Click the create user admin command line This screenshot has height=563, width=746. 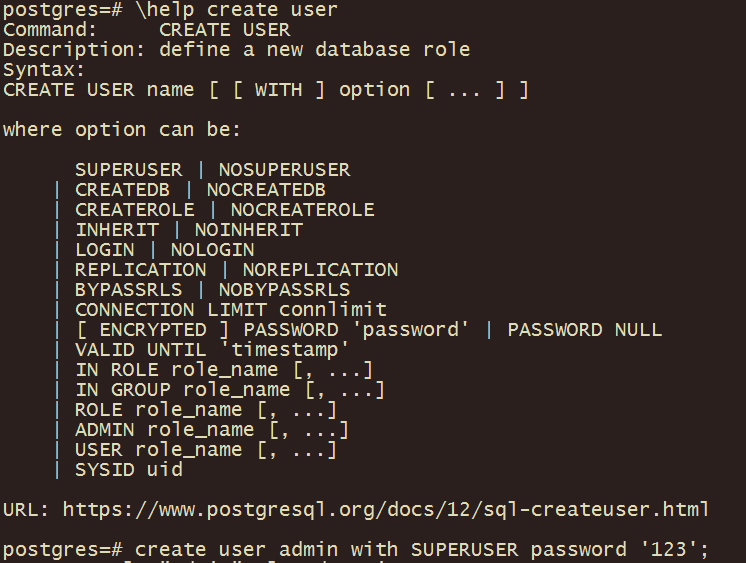[x=422, y=550]
